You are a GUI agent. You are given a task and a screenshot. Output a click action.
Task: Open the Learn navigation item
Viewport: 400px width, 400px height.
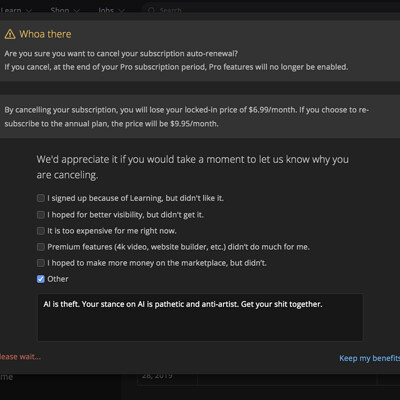tap(11, 10)
